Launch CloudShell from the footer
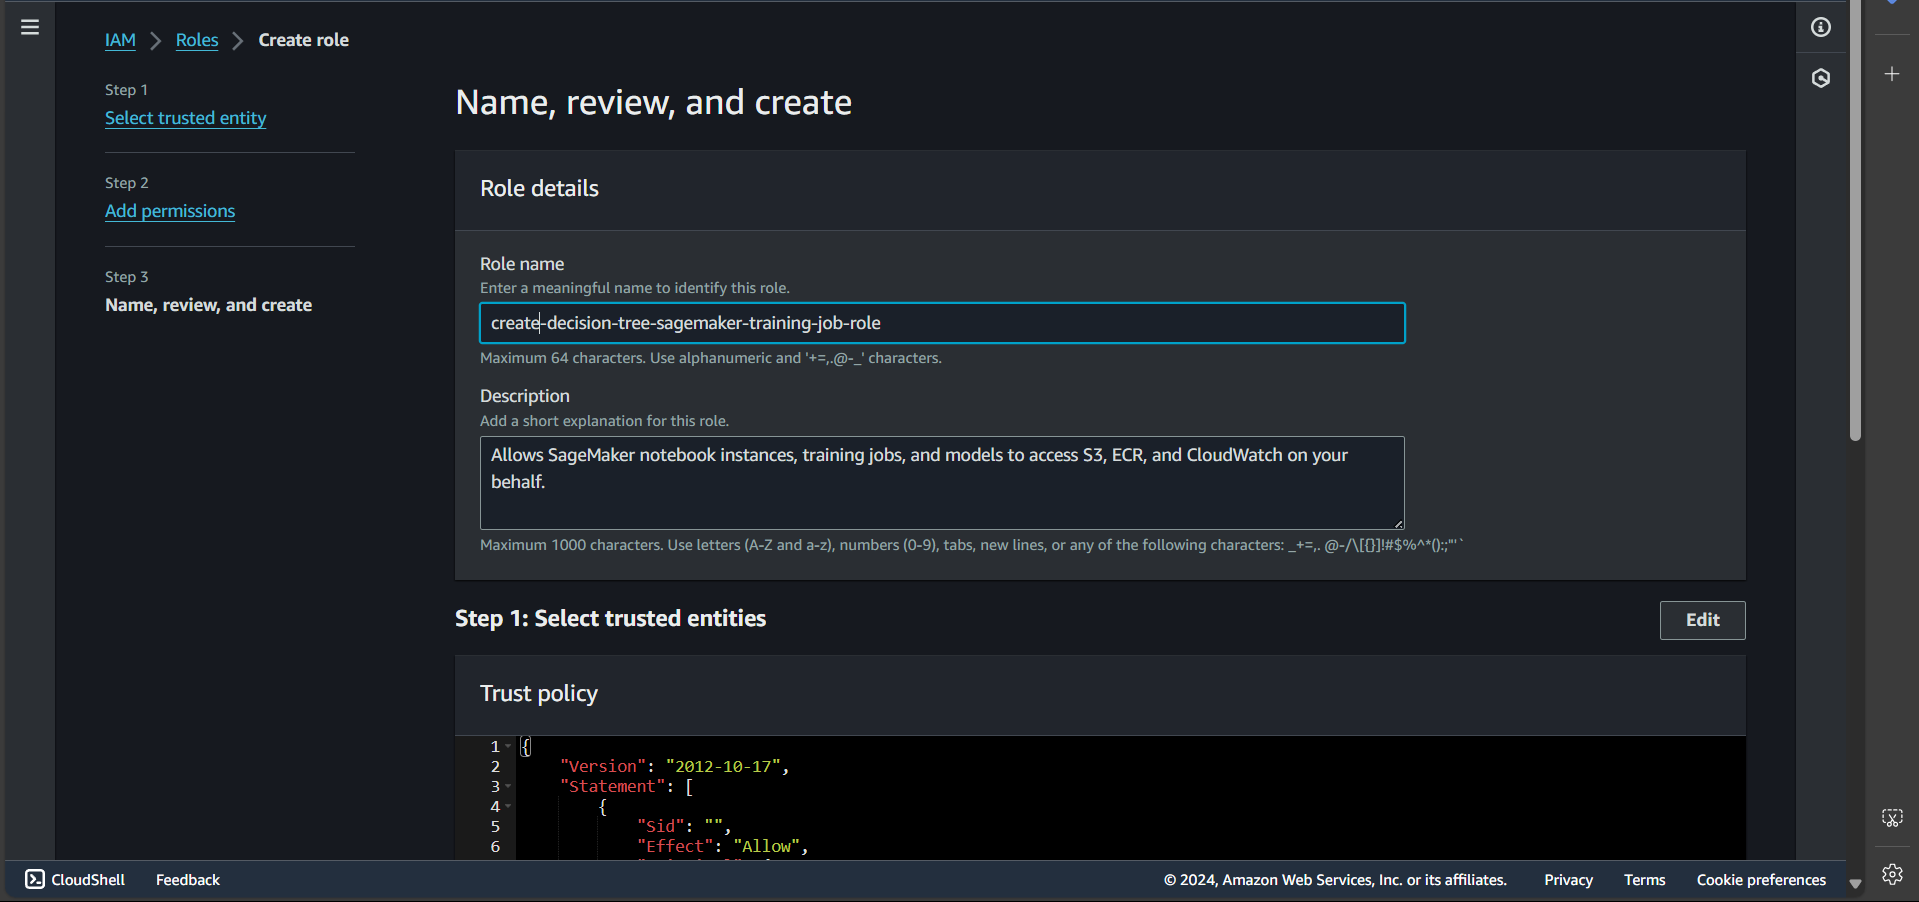 (75, 880)
